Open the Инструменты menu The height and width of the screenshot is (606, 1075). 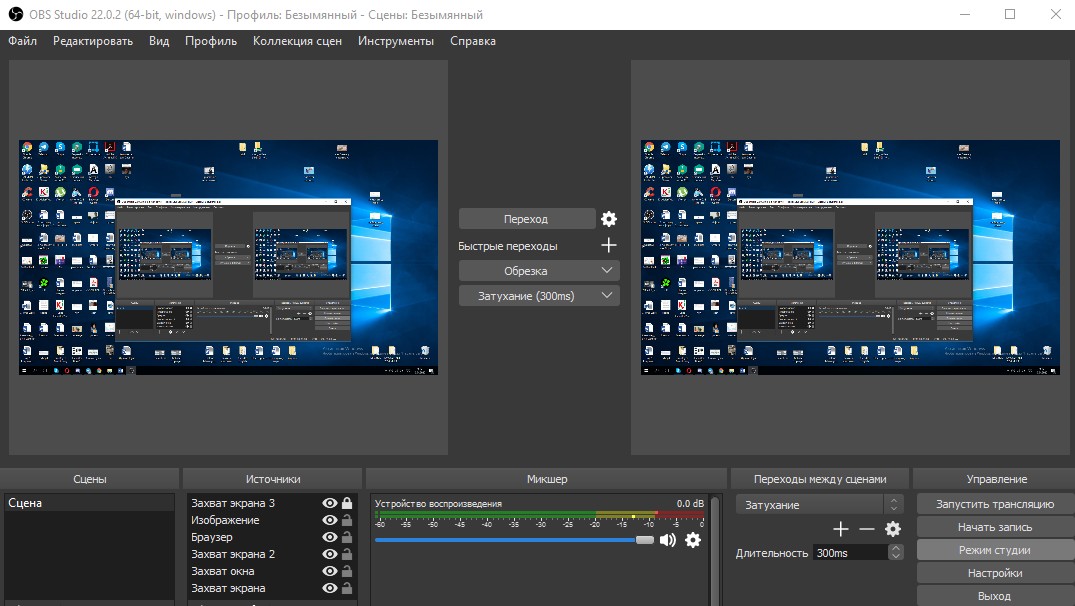396,41
